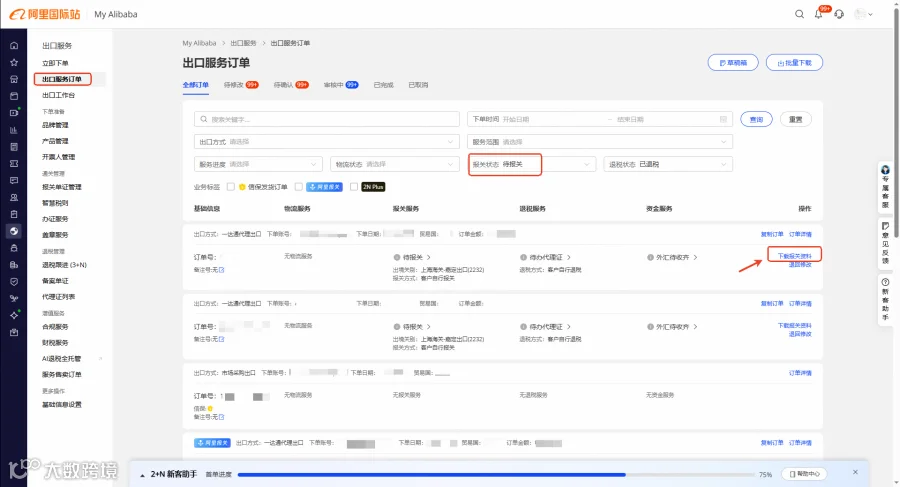
Task: Go to home icon in left rail
Action: (14, 45)
